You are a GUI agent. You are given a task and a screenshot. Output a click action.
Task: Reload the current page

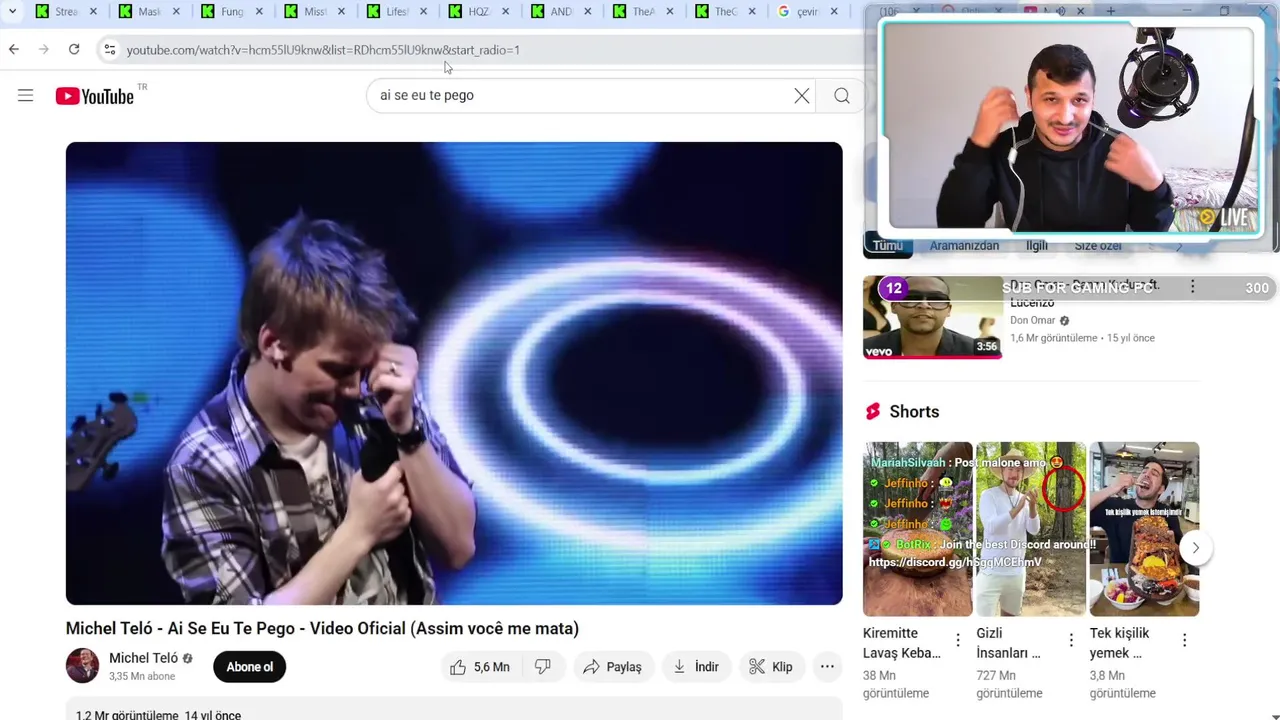(x=74, y=49)
